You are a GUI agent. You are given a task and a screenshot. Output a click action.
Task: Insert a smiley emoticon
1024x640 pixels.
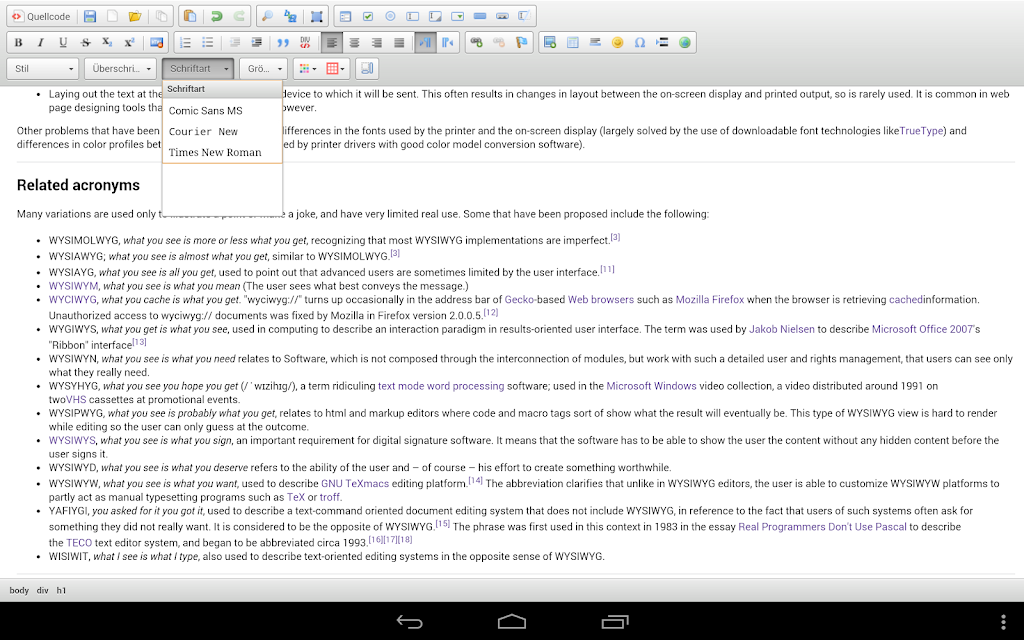pos(617,42)
